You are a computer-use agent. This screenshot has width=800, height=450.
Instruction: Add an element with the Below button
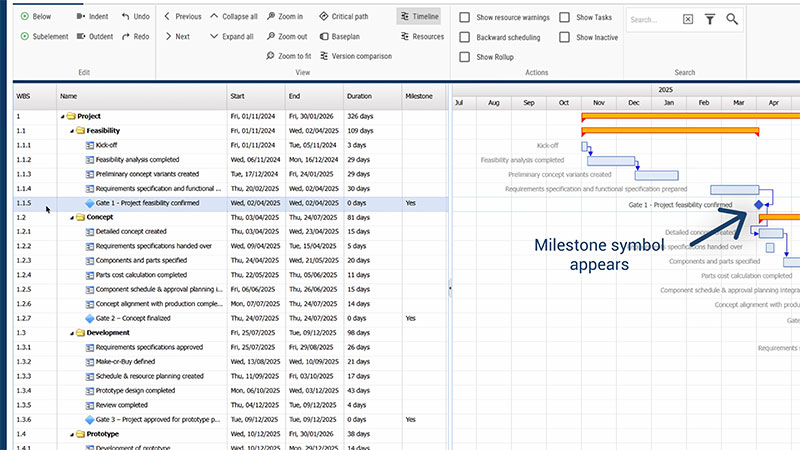tap(35, 16)
